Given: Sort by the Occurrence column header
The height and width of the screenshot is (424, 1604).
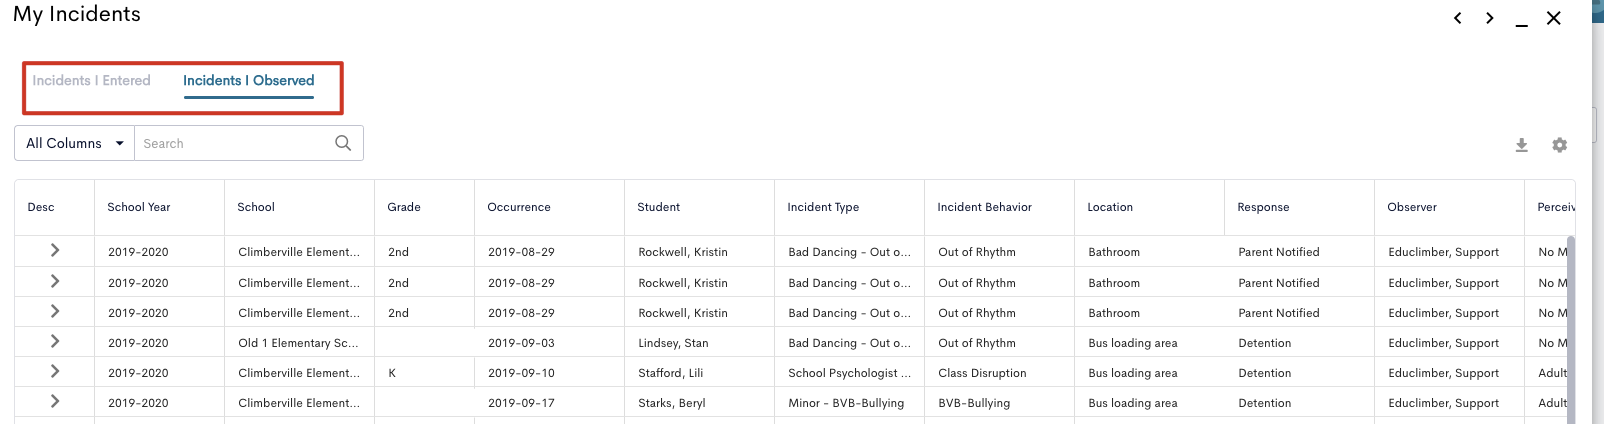Looking at the screenshot, I should coord(519,207).
